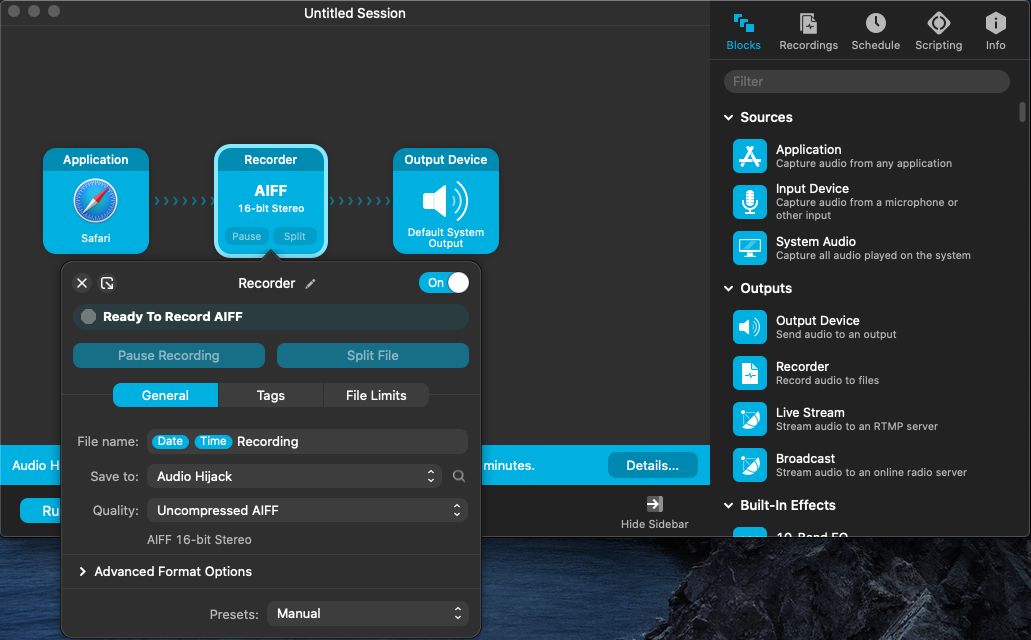Click the Ready To Record AIFF status

[270, 317]
